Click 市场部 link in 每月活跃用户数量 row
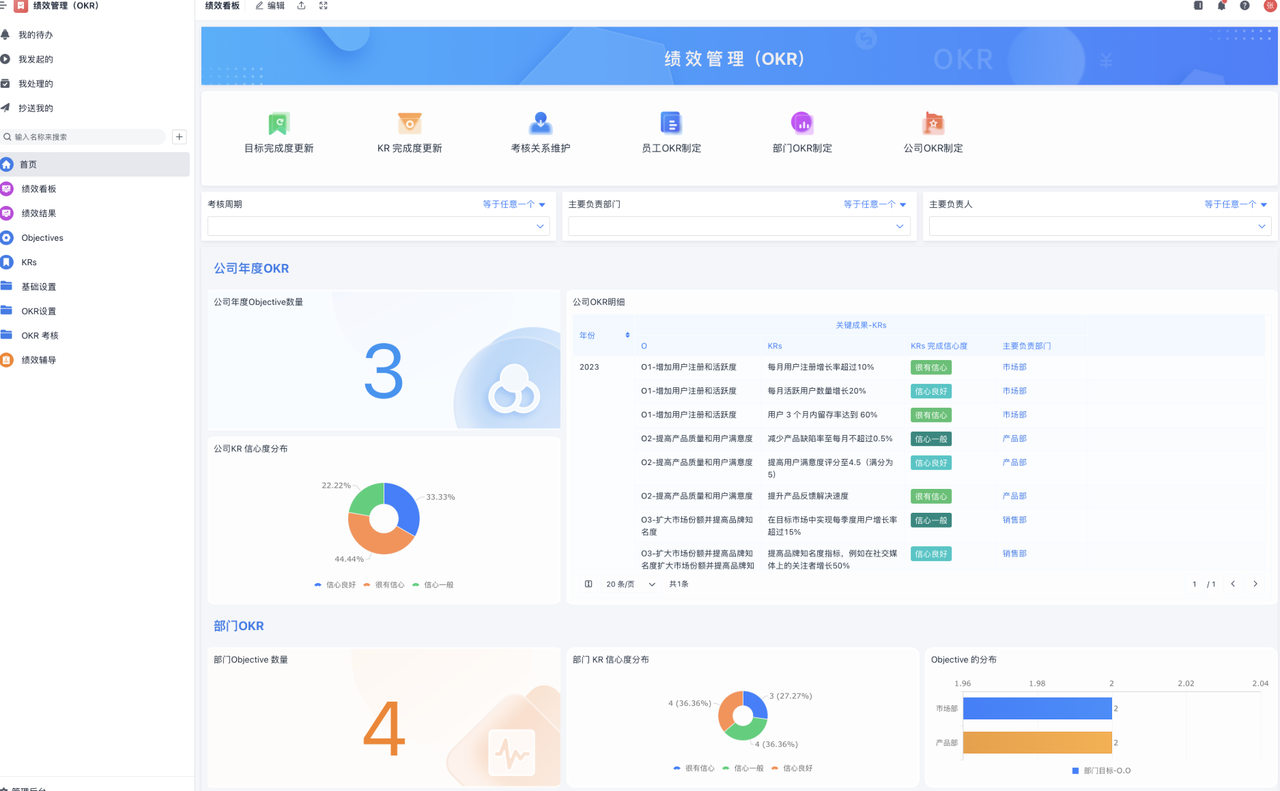Viewport: 1280px width, 791px height. [1014, 391]
